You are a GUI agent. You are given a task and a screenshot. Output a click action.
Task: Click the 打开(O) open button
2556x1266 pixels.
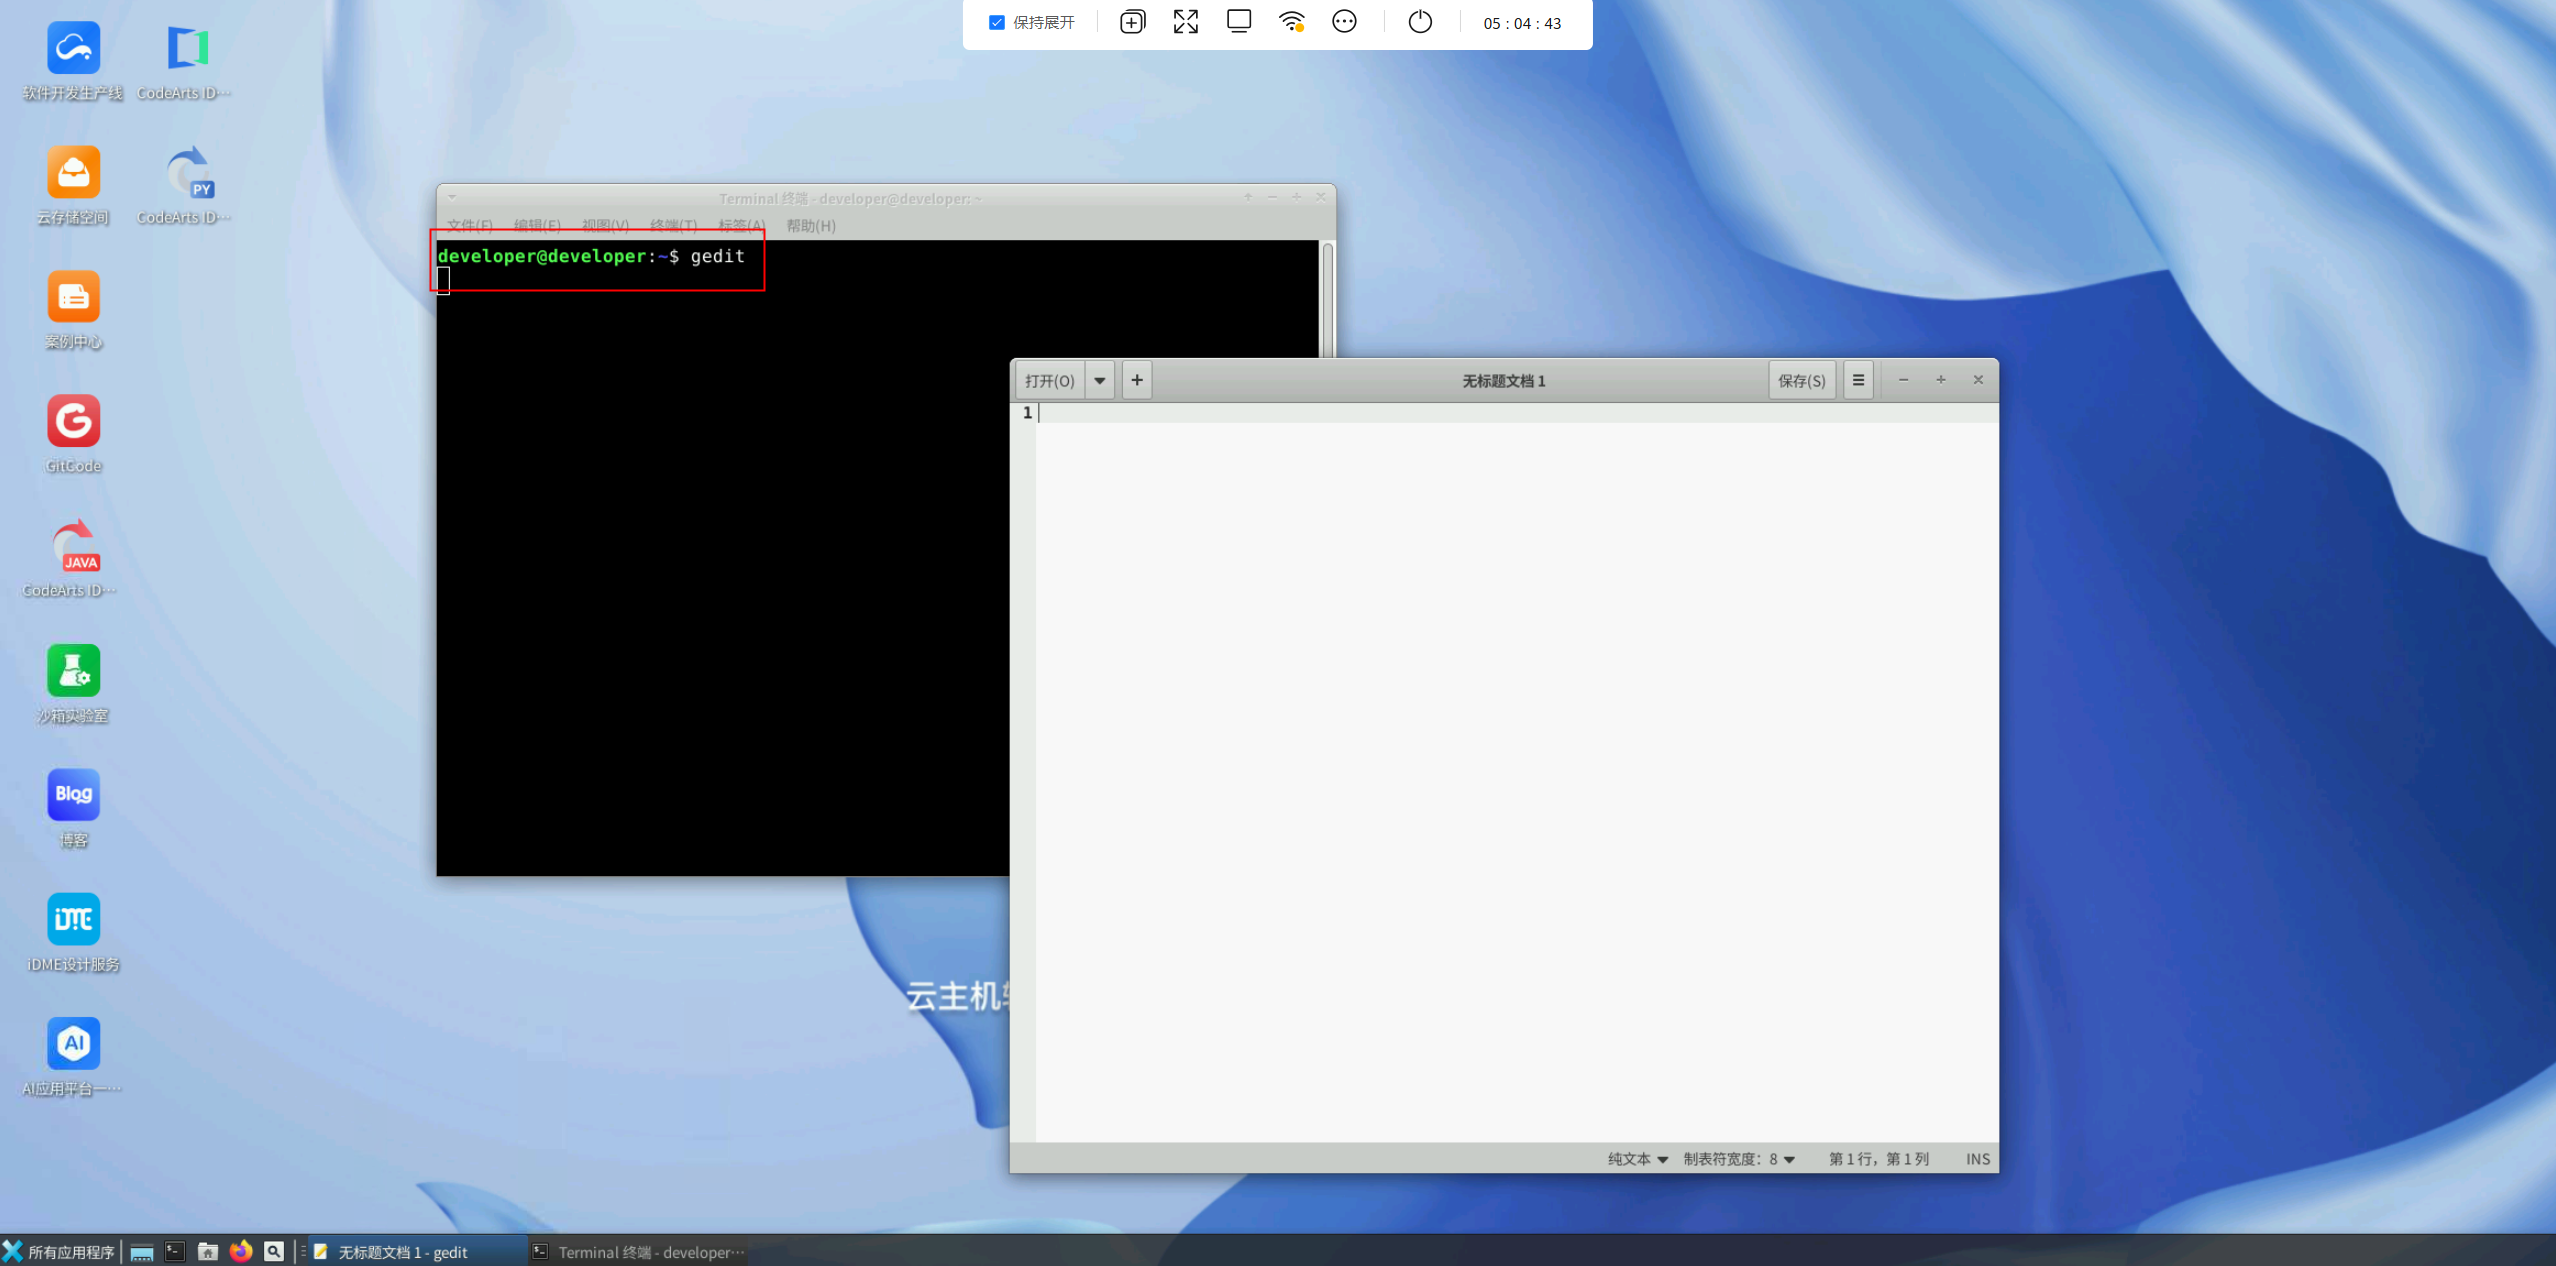[1049, 380]
